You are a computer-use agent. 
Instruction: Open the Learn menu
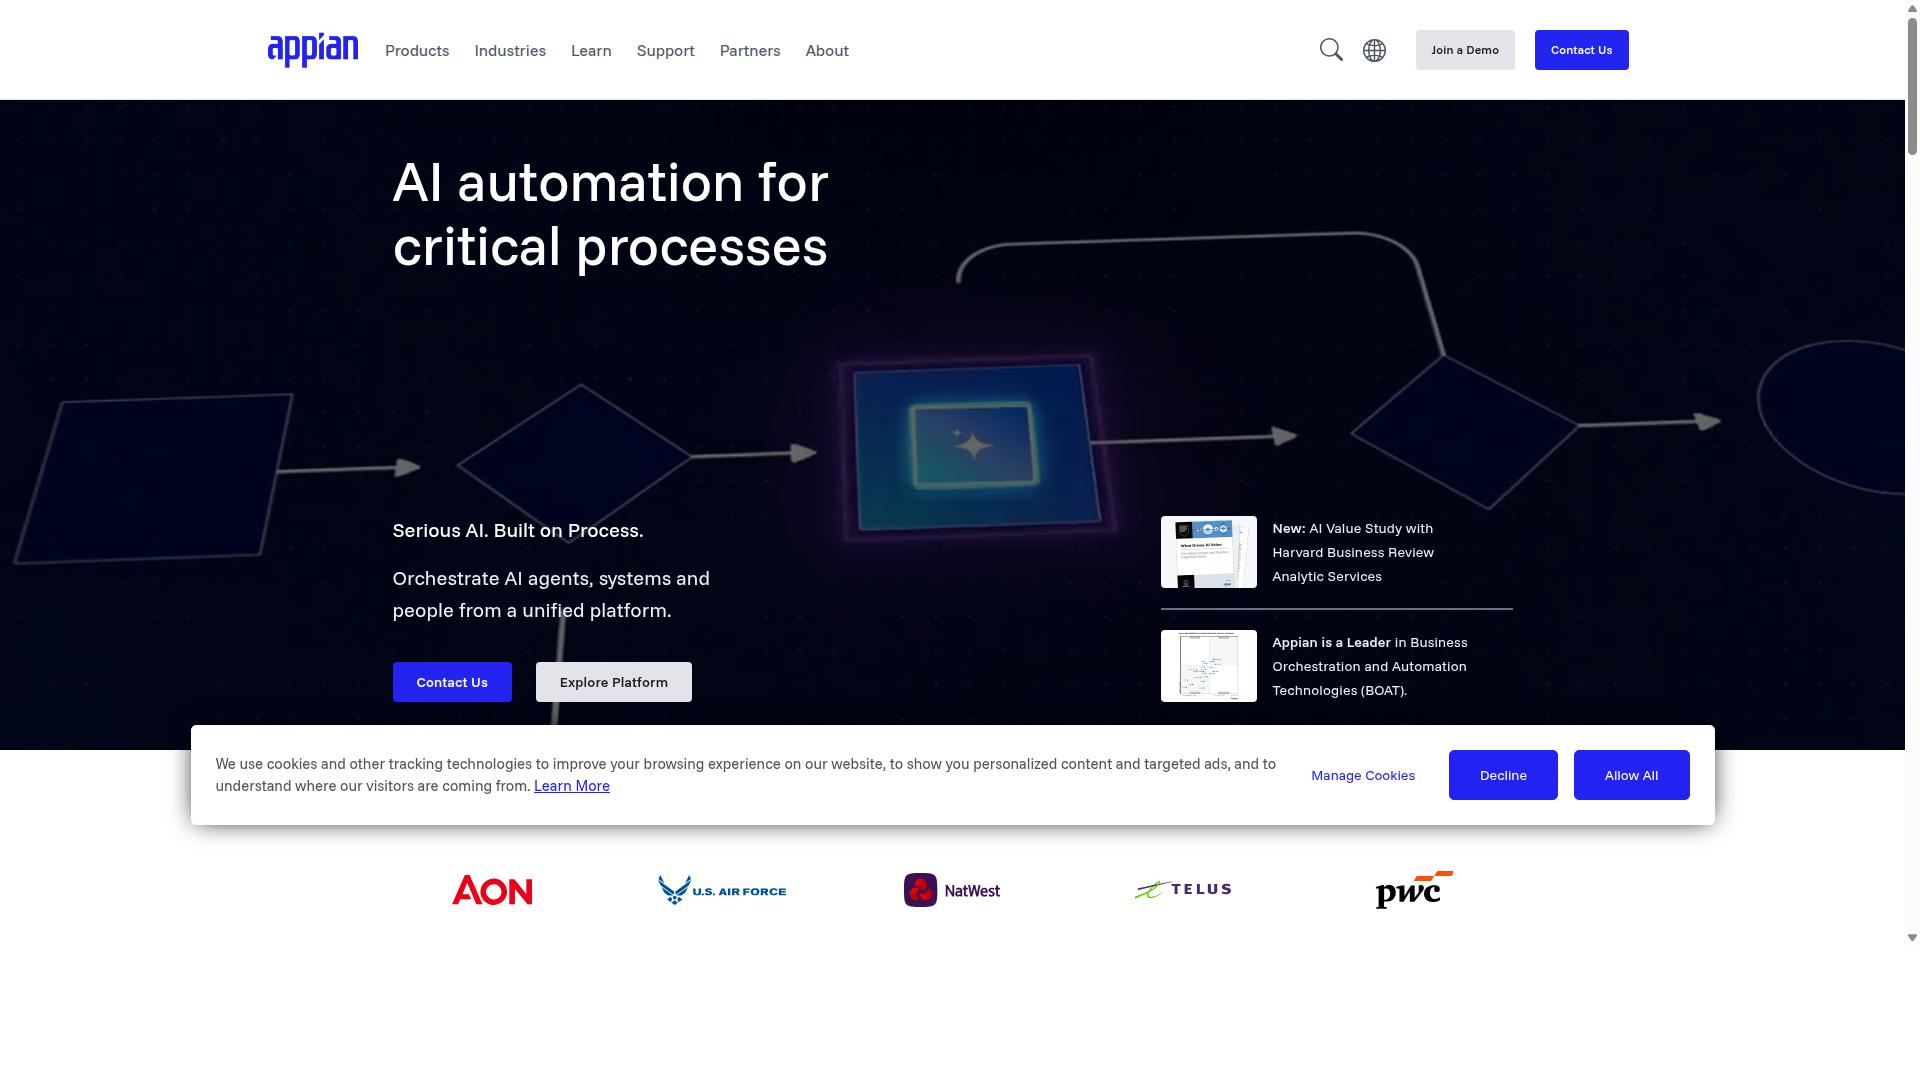click(x=591, y=50)
